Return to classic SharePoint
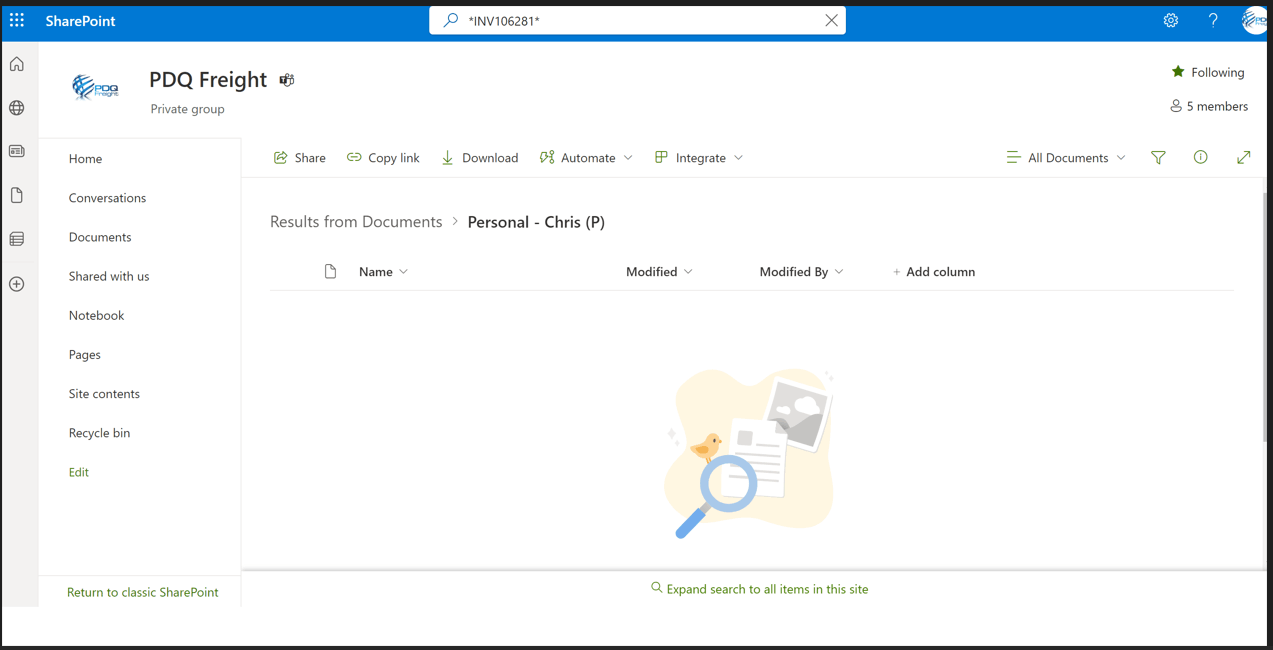The height and width of the screenshot is (650, 1273). tap(142, 592)
